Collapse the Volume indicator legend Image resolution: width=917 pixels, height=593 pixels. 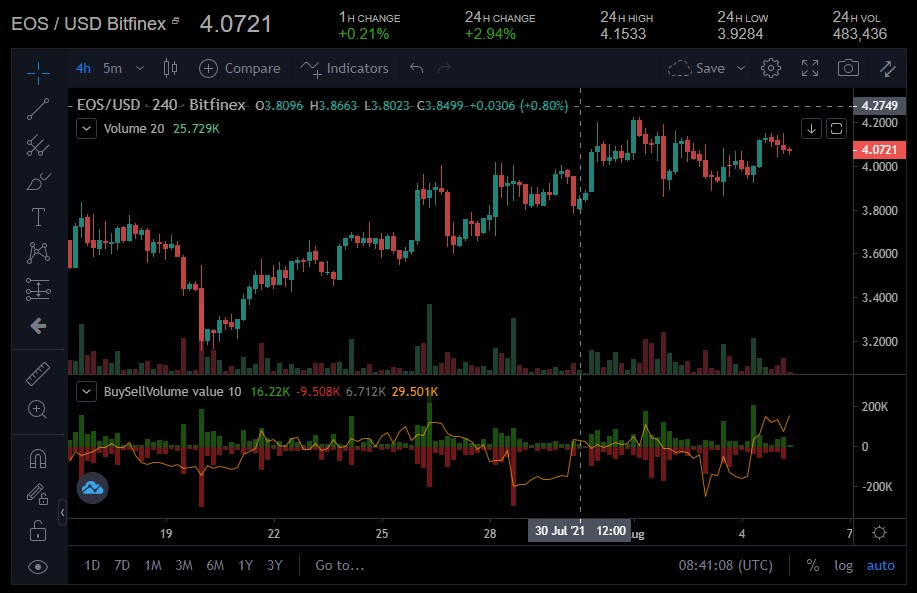(x=87, y=129)
